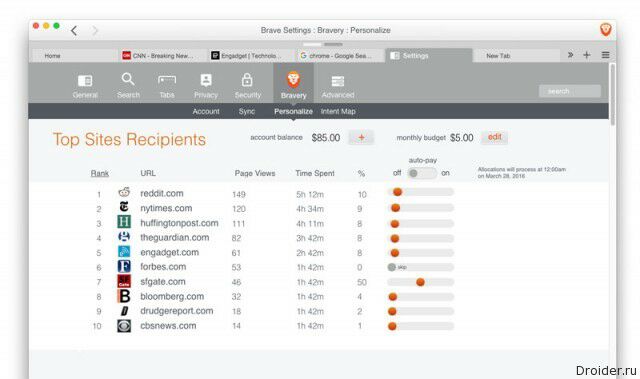Click the bloomberg.com percentage slider

click(421, 297)
